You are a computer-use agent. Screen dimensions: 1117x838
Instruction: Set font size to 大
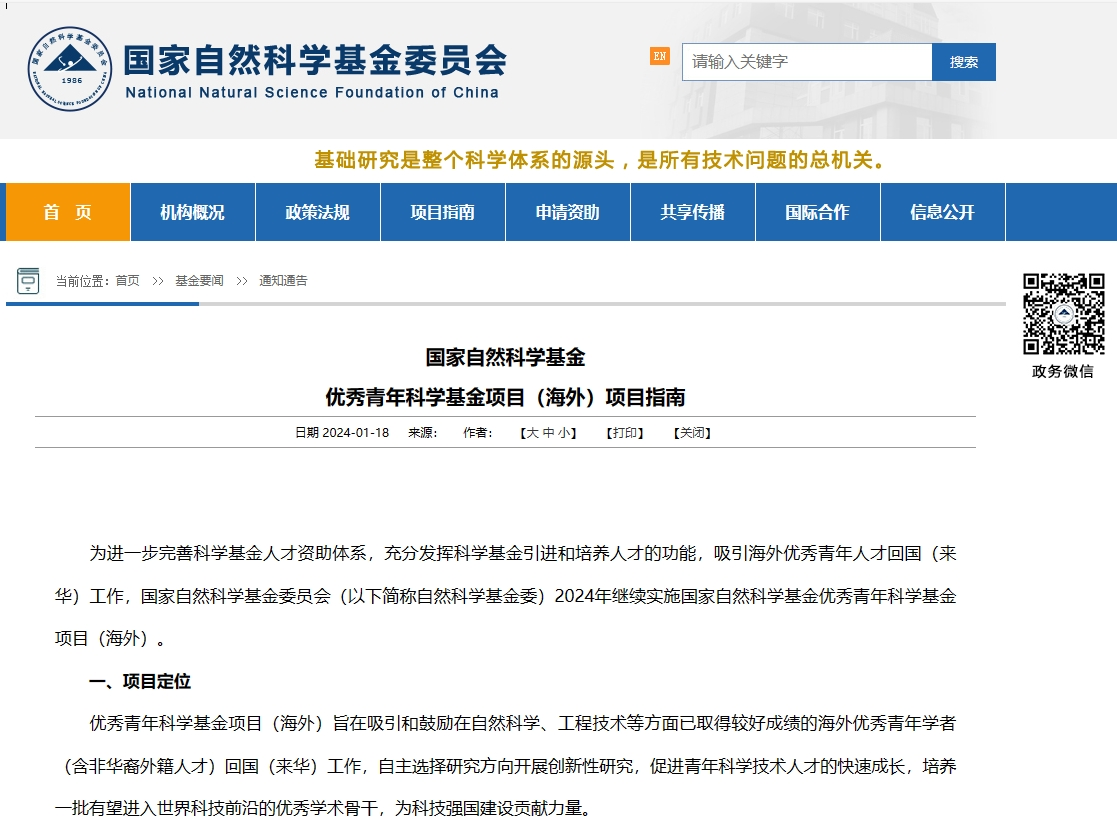coord(532,433)
